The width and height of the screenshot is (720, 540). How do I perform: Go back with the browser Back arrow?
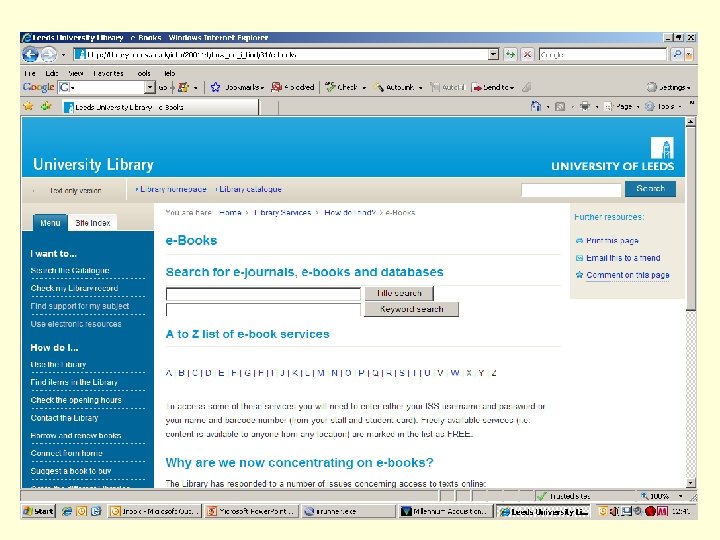(x=30, y=55)
